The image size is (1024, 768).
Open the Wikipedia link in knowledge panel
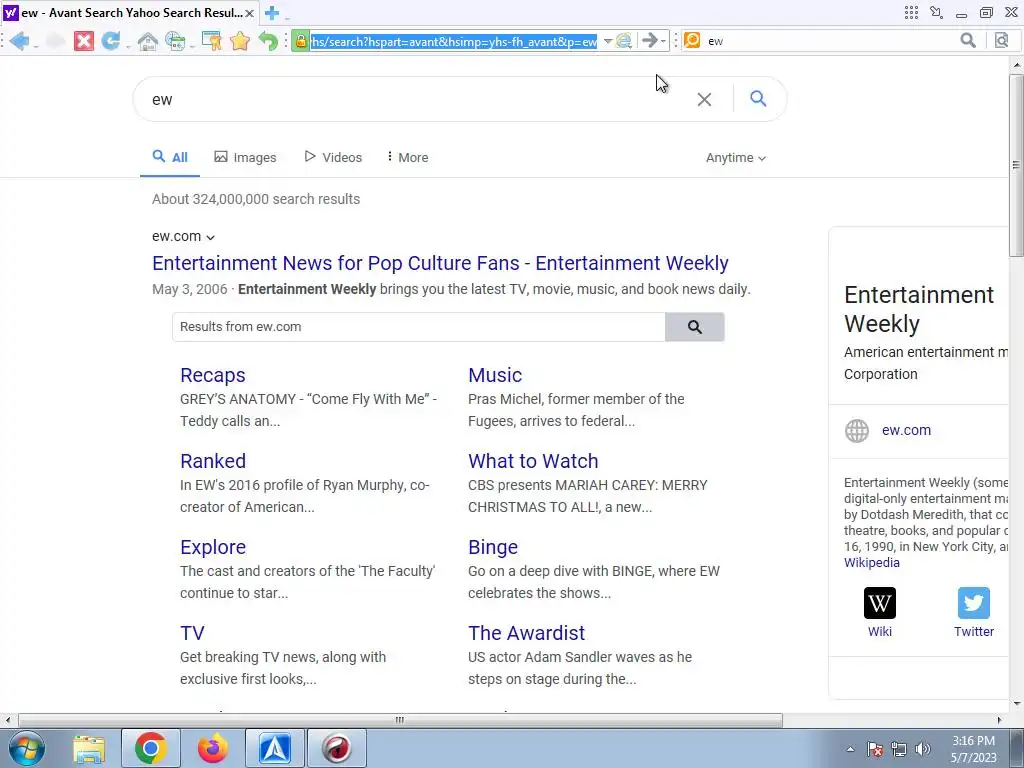tap(872, 562)
